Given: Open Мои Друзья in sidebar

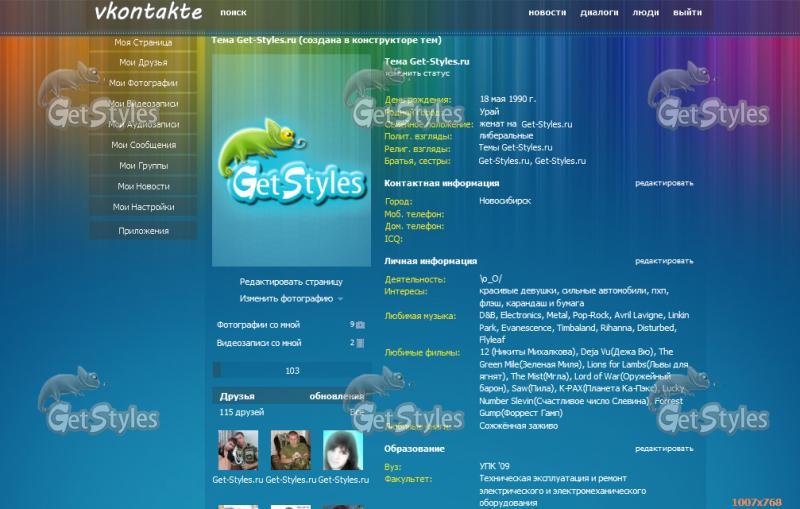Looking at the screenshot, I should (143, 62).
